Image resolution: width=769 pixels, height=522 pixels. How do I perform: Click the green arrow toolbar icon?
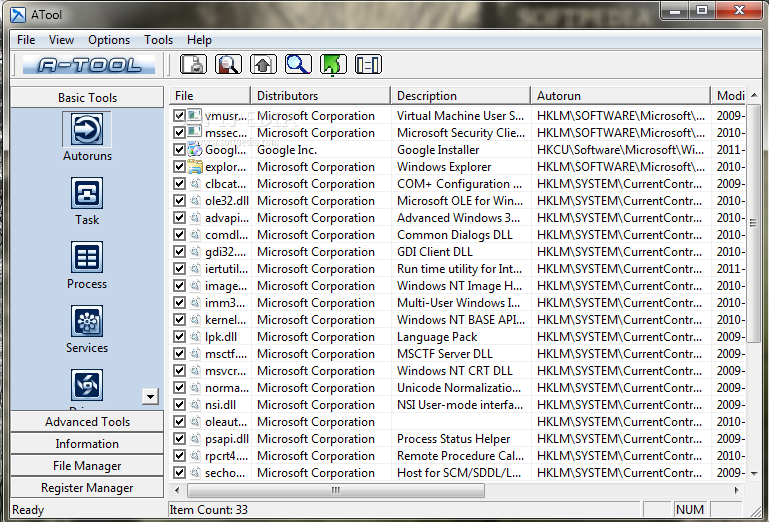[333, 64]
